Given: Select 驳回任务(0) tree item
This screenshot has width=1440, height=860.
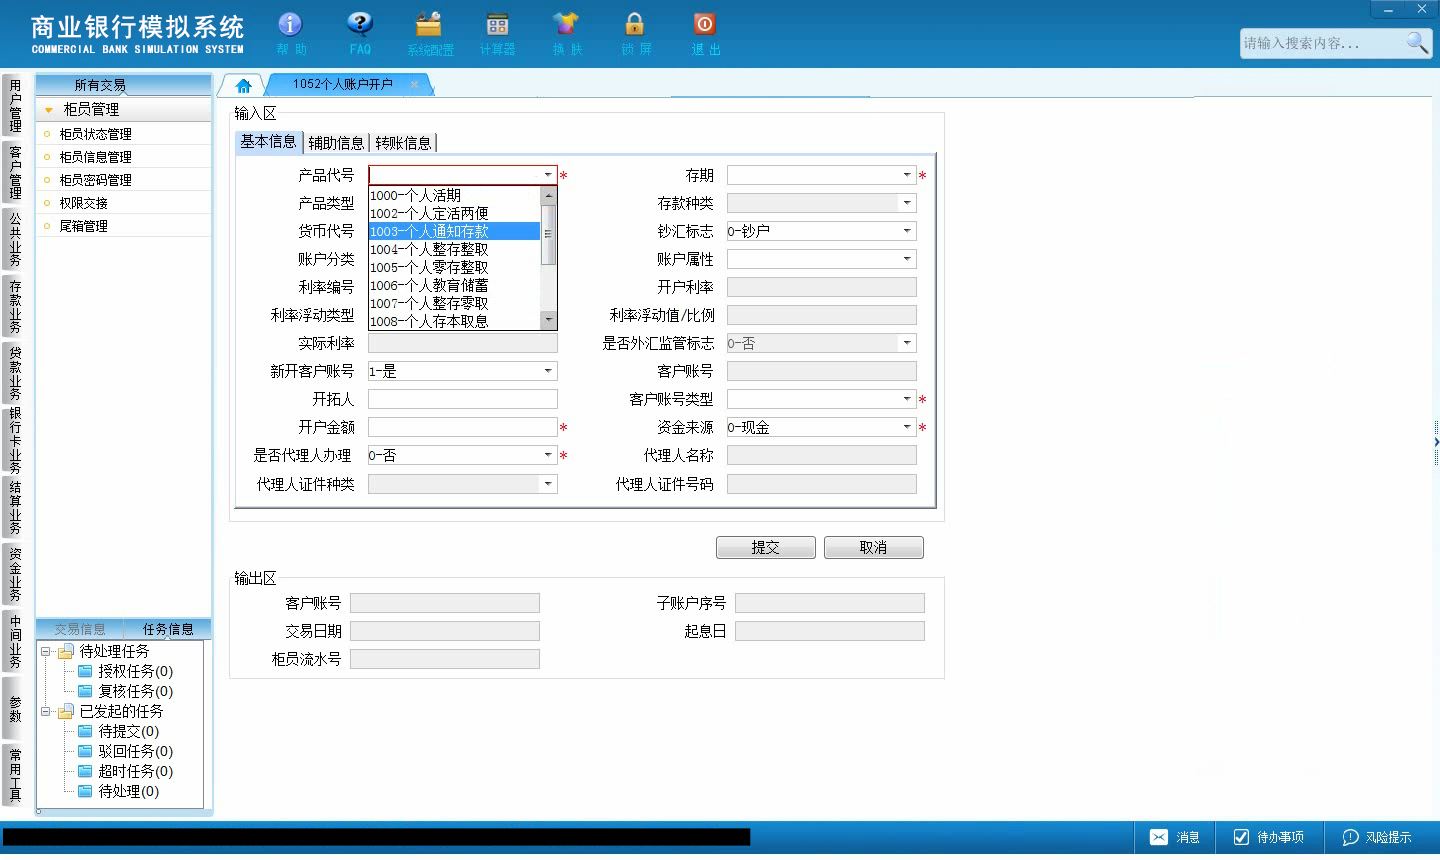Looking at the screenshot, I should [x=135, y=751].
